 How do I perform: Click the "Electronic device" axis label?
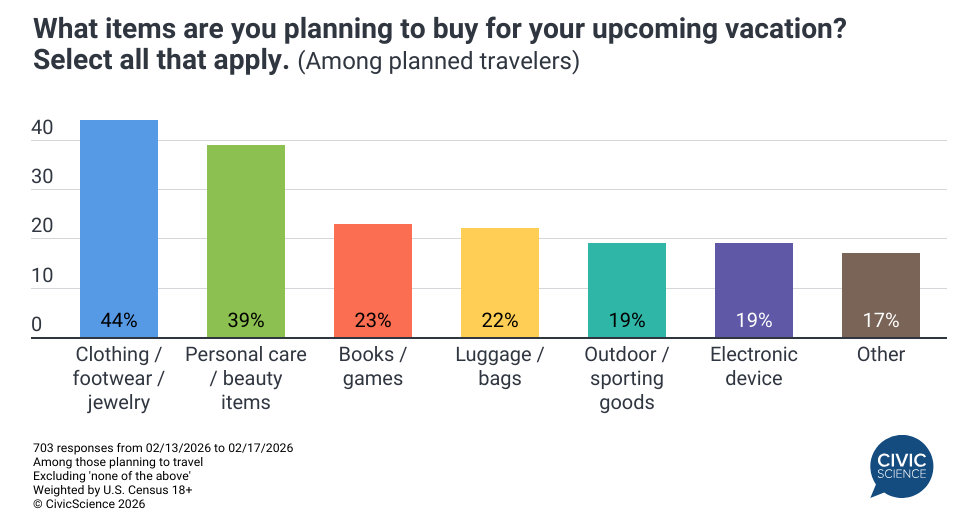753,366
